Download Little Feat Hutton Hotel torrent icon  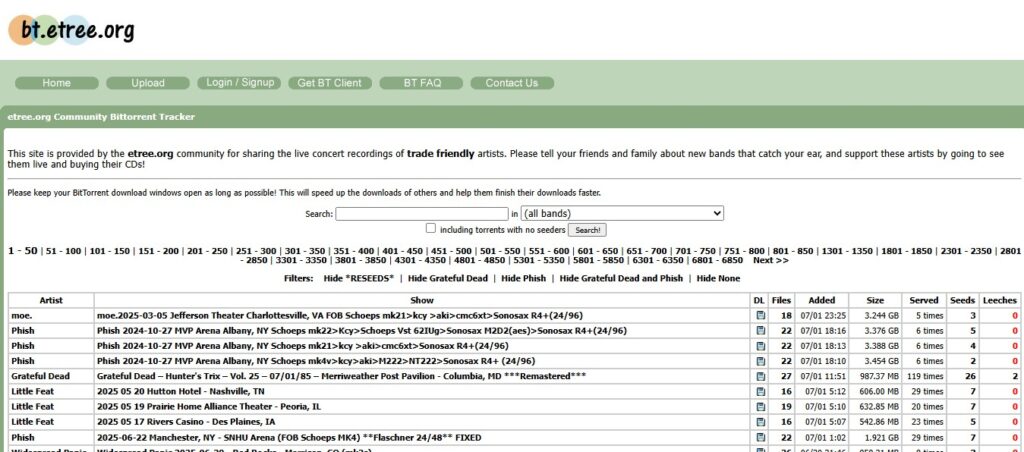coord(760,391)
